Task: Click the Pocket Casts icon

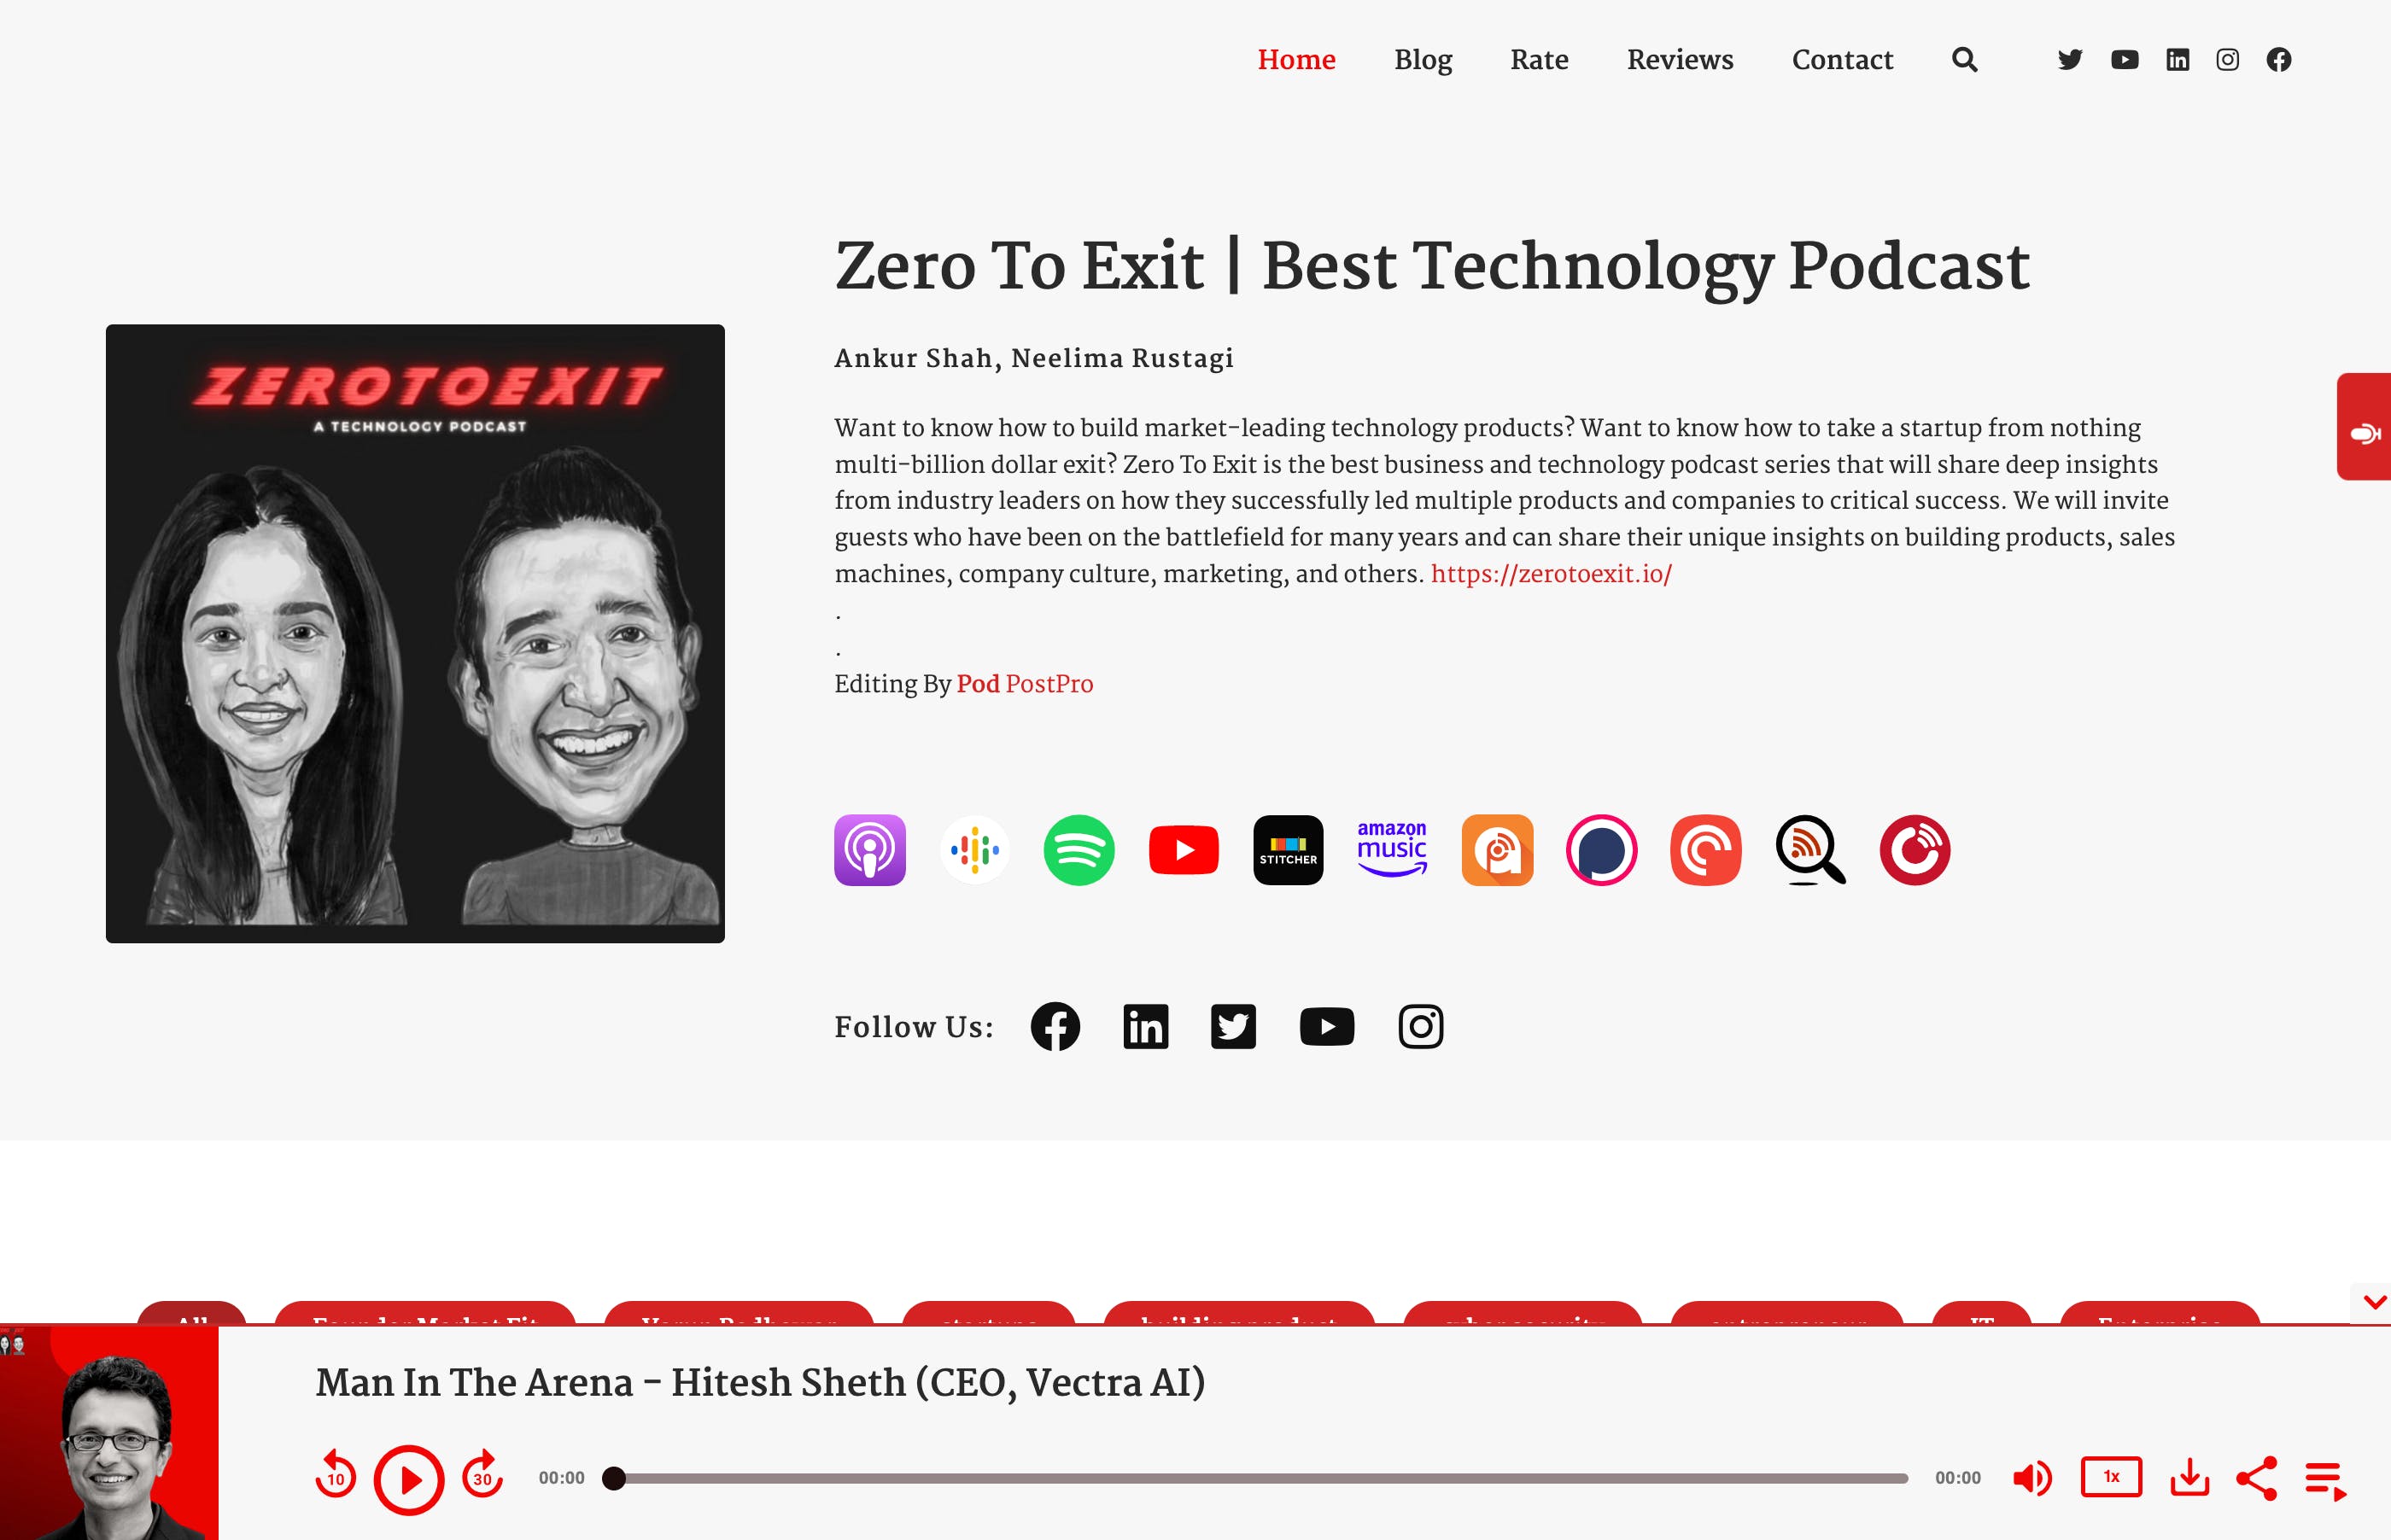Action: pyautogui.click(x=1704, y=849)
